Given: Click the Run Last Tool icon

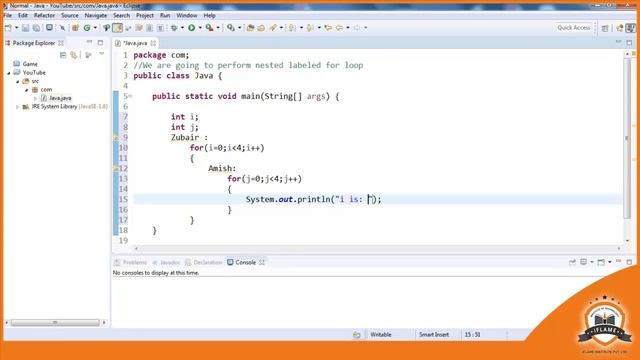Looking at the screenshot, I should pyautogui.click(x=209, y=28).
